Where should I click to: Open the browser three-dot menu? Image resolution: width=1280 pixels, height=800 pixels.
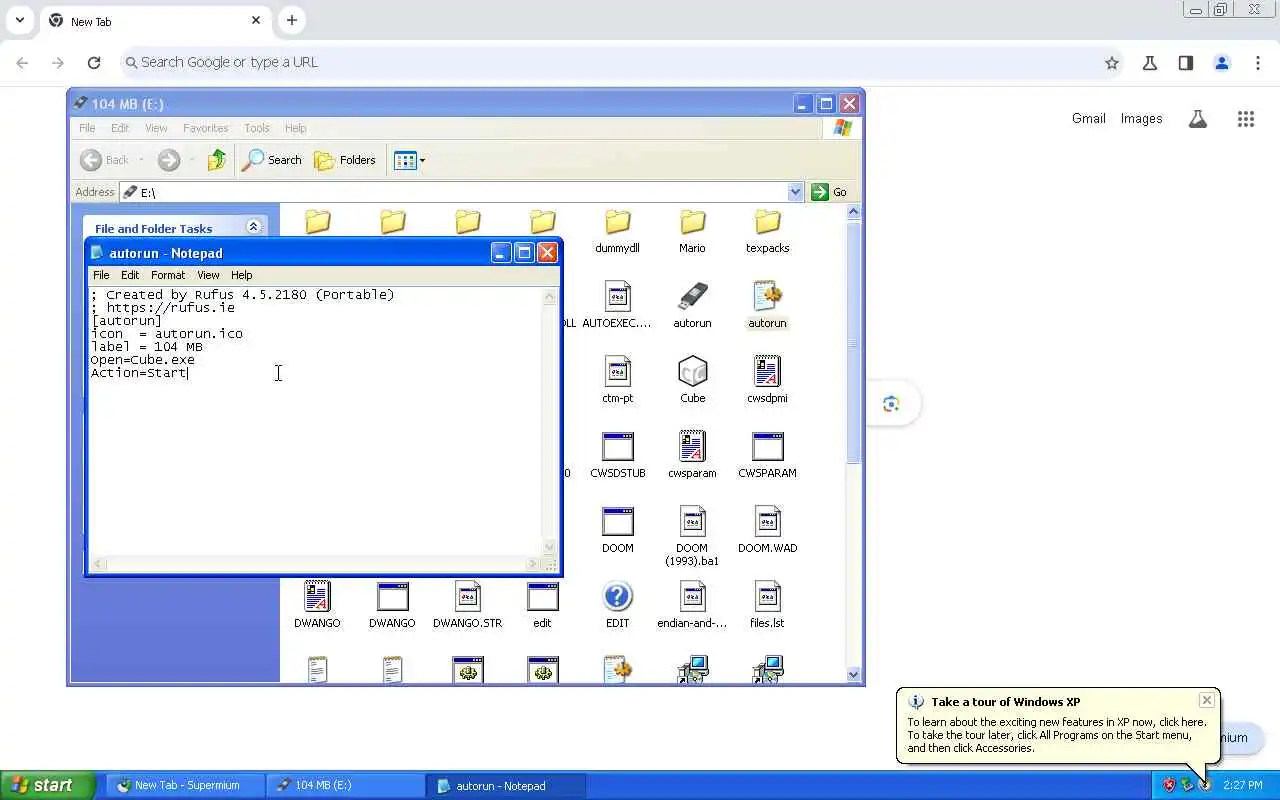[1258, 63]
